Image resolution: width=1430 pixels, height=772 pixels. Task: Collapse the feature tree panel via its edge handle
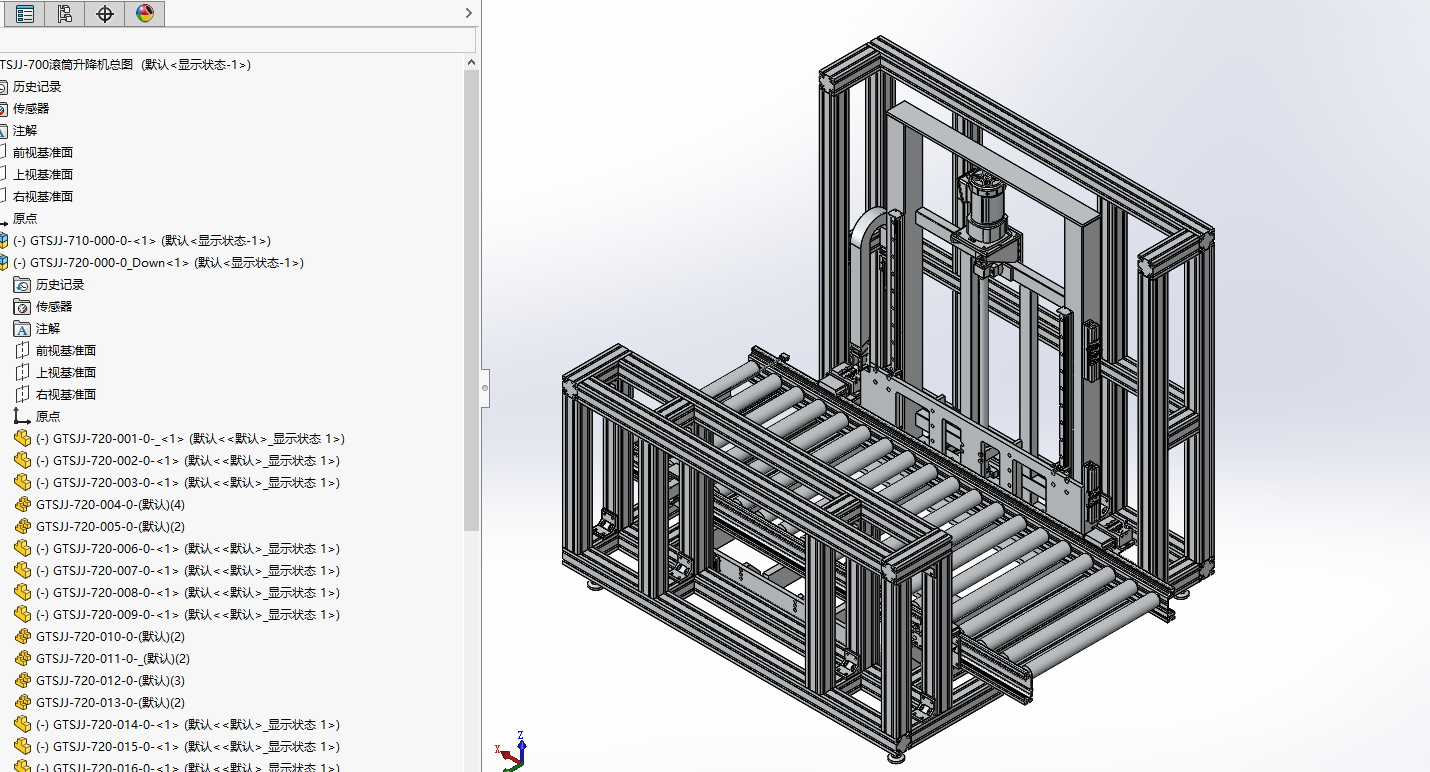point(485,386)
